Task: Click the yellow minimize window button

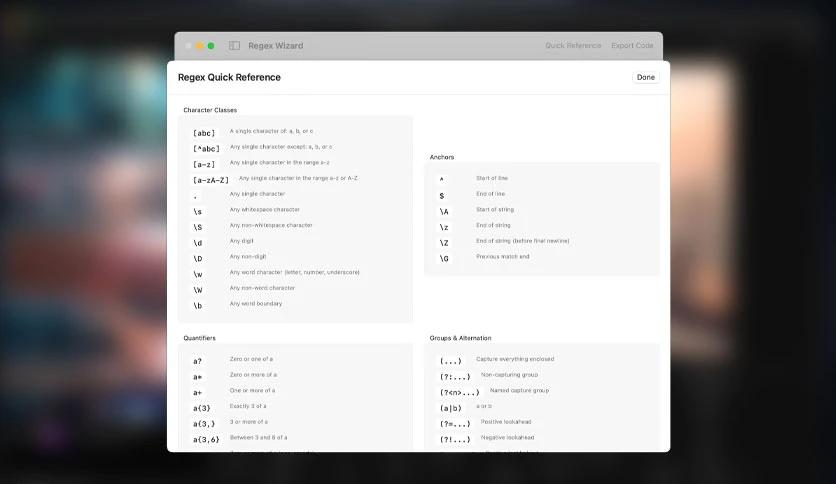Action: 199,46
